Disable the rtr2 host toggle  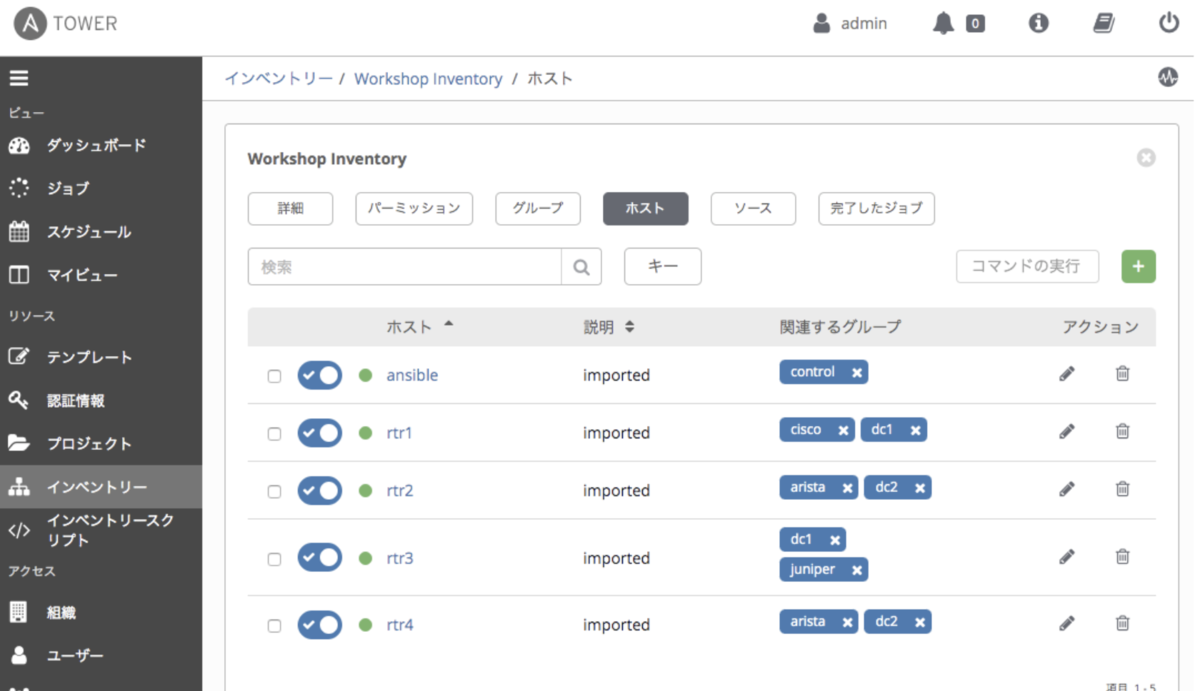[x=320, y=490]
